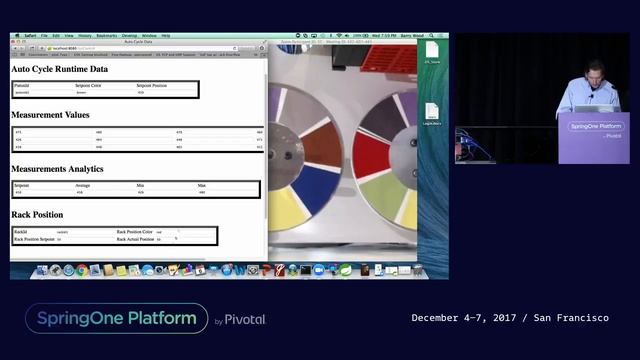Click the Measurements Analytics heading
Viewport: 640px width, 360px height.
click(57, 169)
